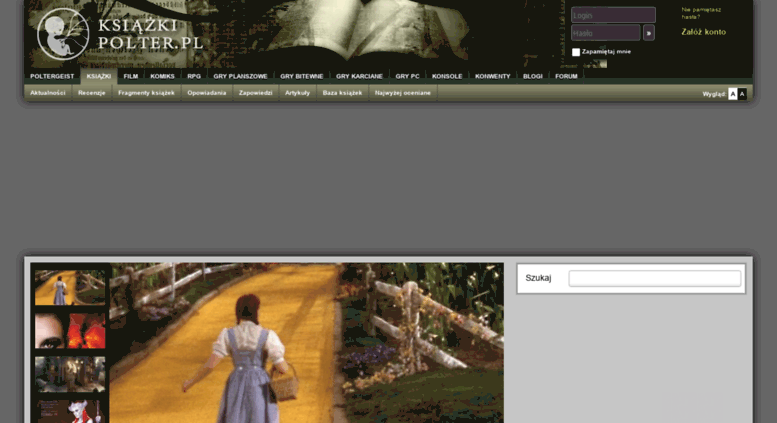Open Fragmenty książek submenu item
777x423 pixels.
point(146,93)
